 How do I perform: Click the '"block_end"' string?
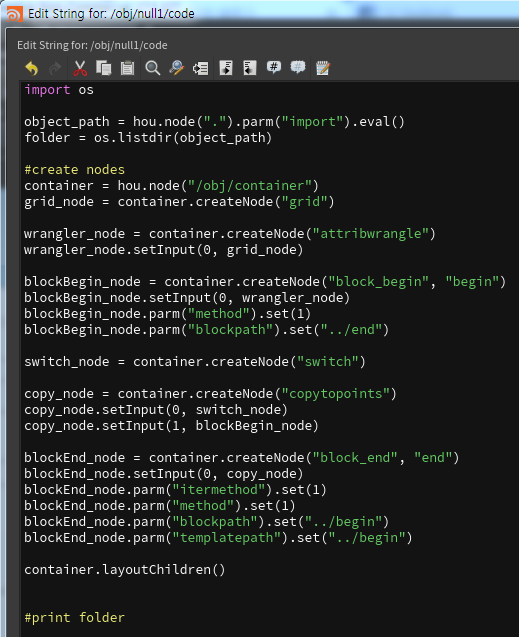click(x=355, y=458)
